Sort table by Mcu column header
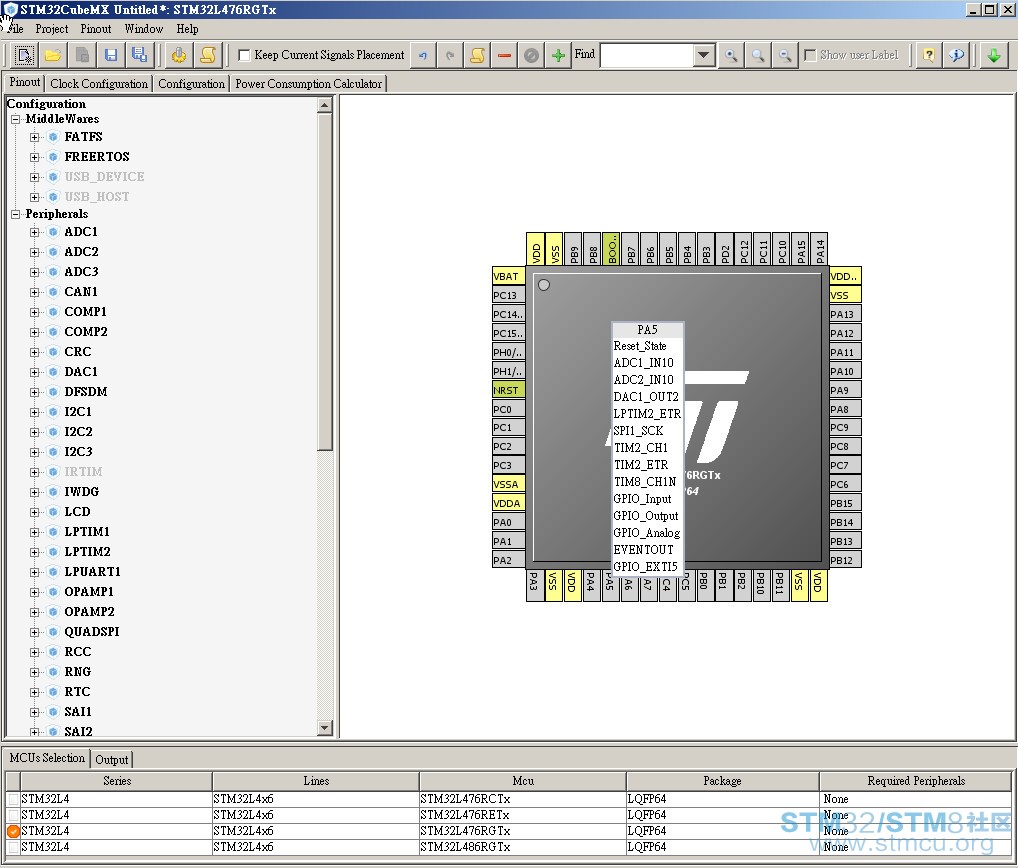This screenshot has width=1018, height=868. [x=523, y=781]
